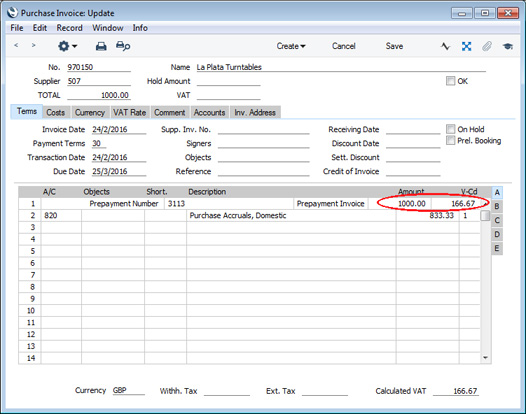Viewport: 526px width, 414px height.
Task: Open print preview icon
Action: [123, 46]
